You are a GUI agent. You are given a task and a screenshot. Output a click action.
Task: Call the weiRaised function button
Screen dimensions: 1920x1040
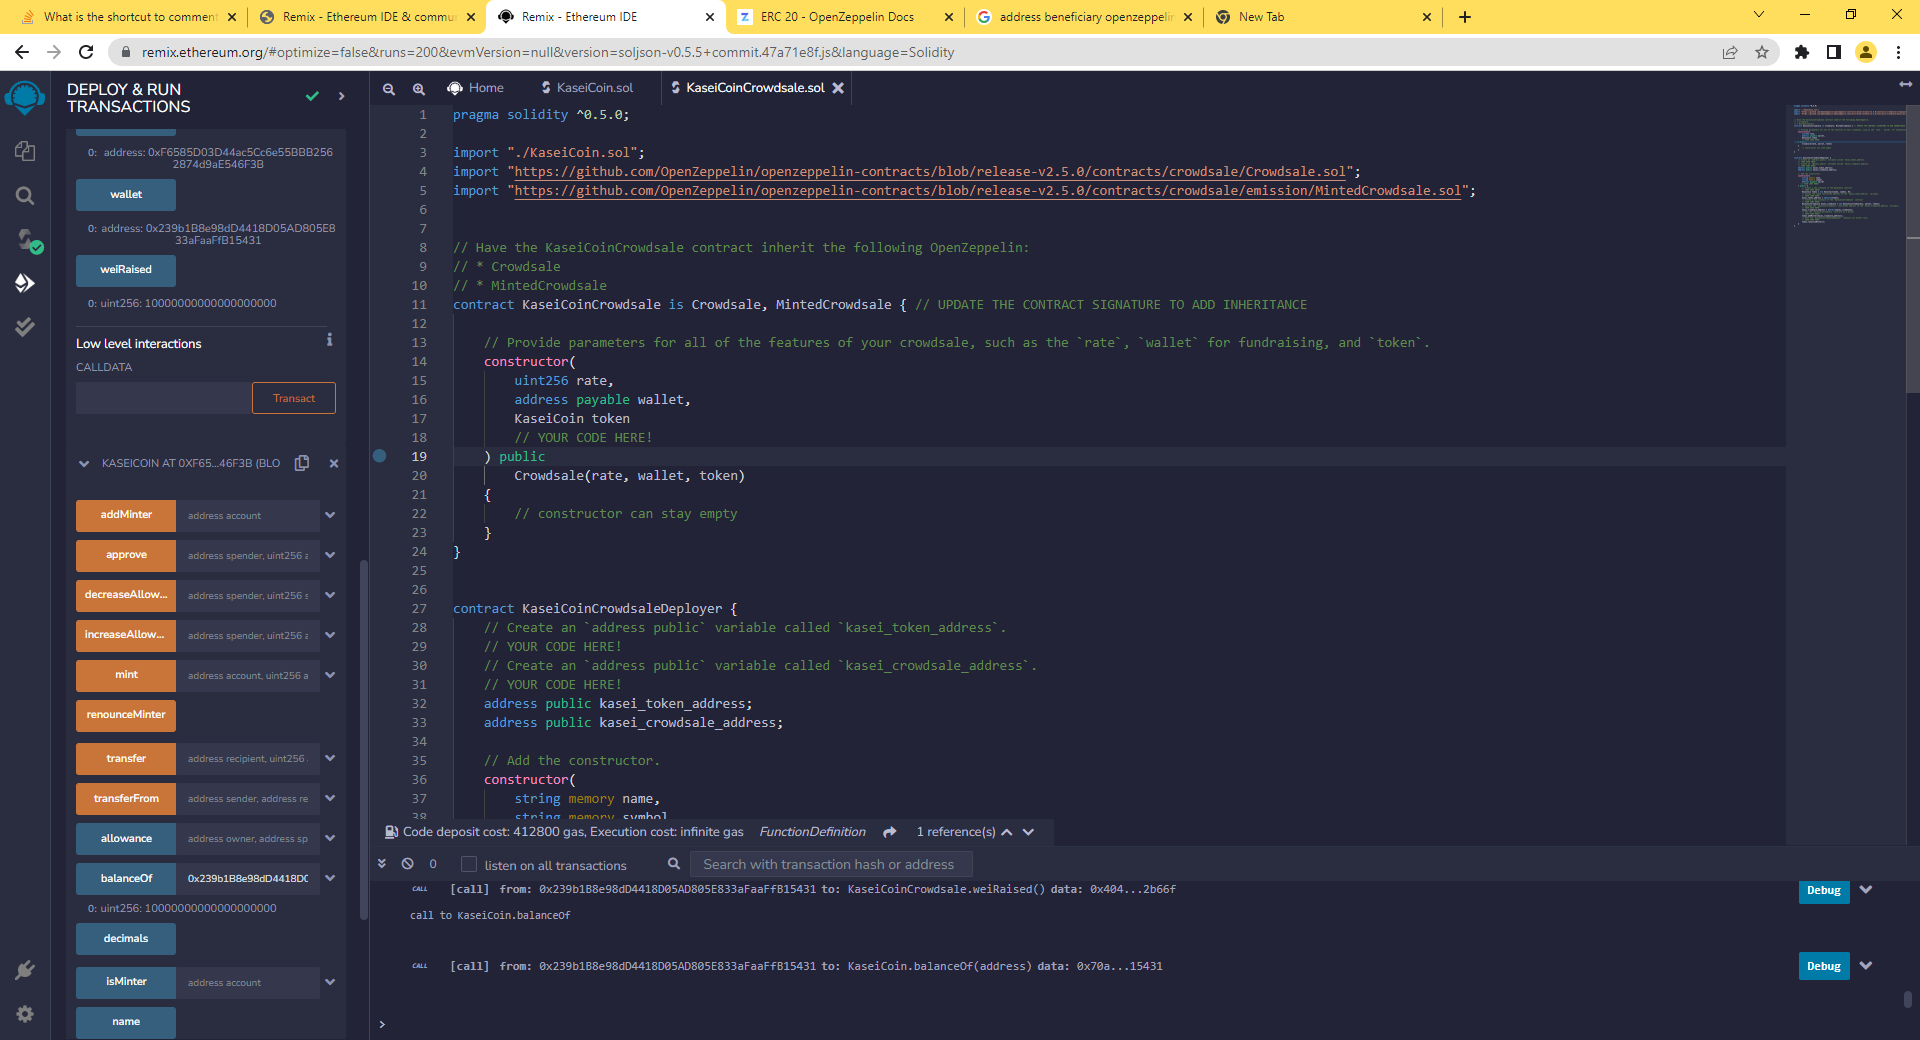[x=125, y=270]
